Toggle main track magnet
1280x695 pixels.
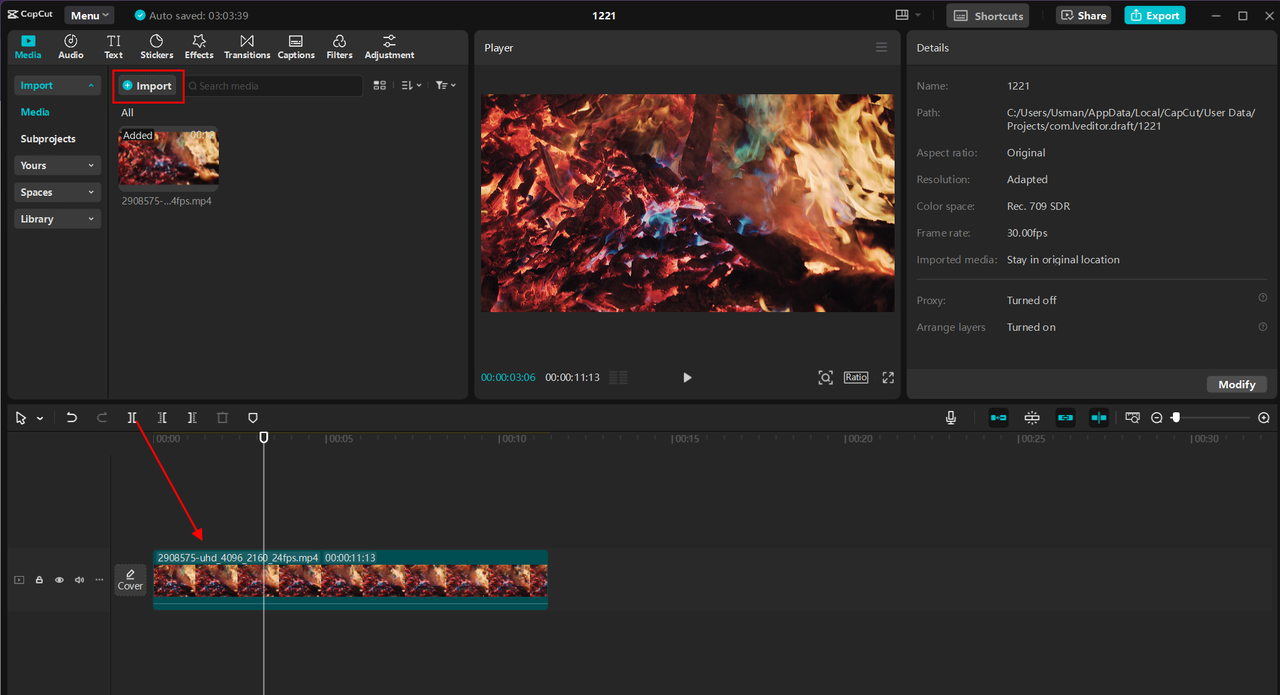(x=998, y=417)
